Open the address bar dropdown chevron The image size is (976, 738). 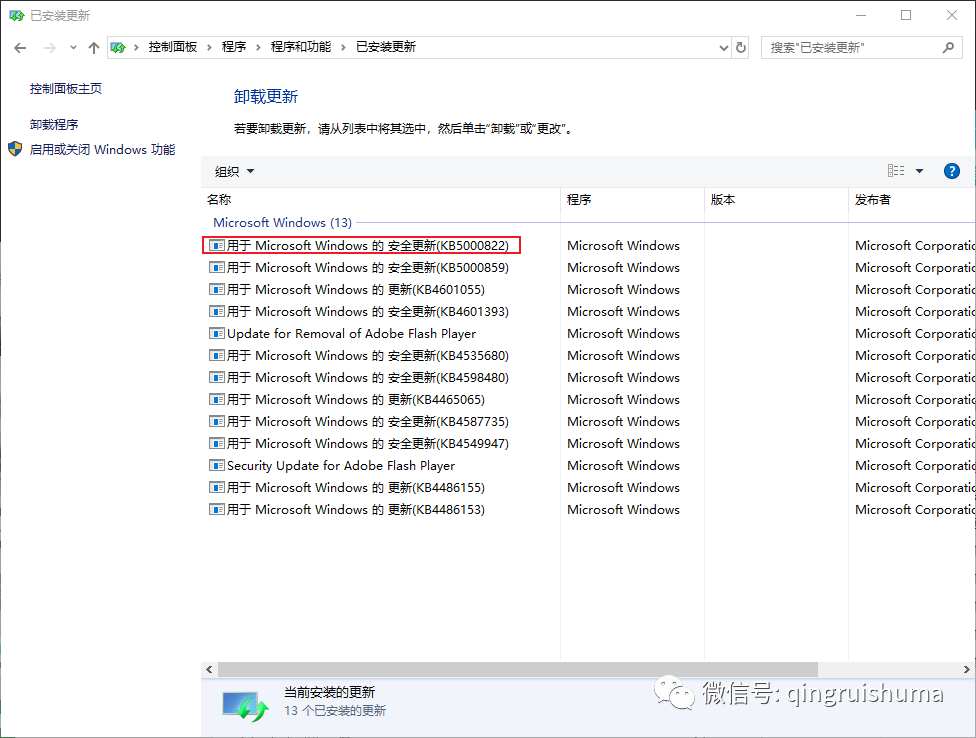[722, 47]
